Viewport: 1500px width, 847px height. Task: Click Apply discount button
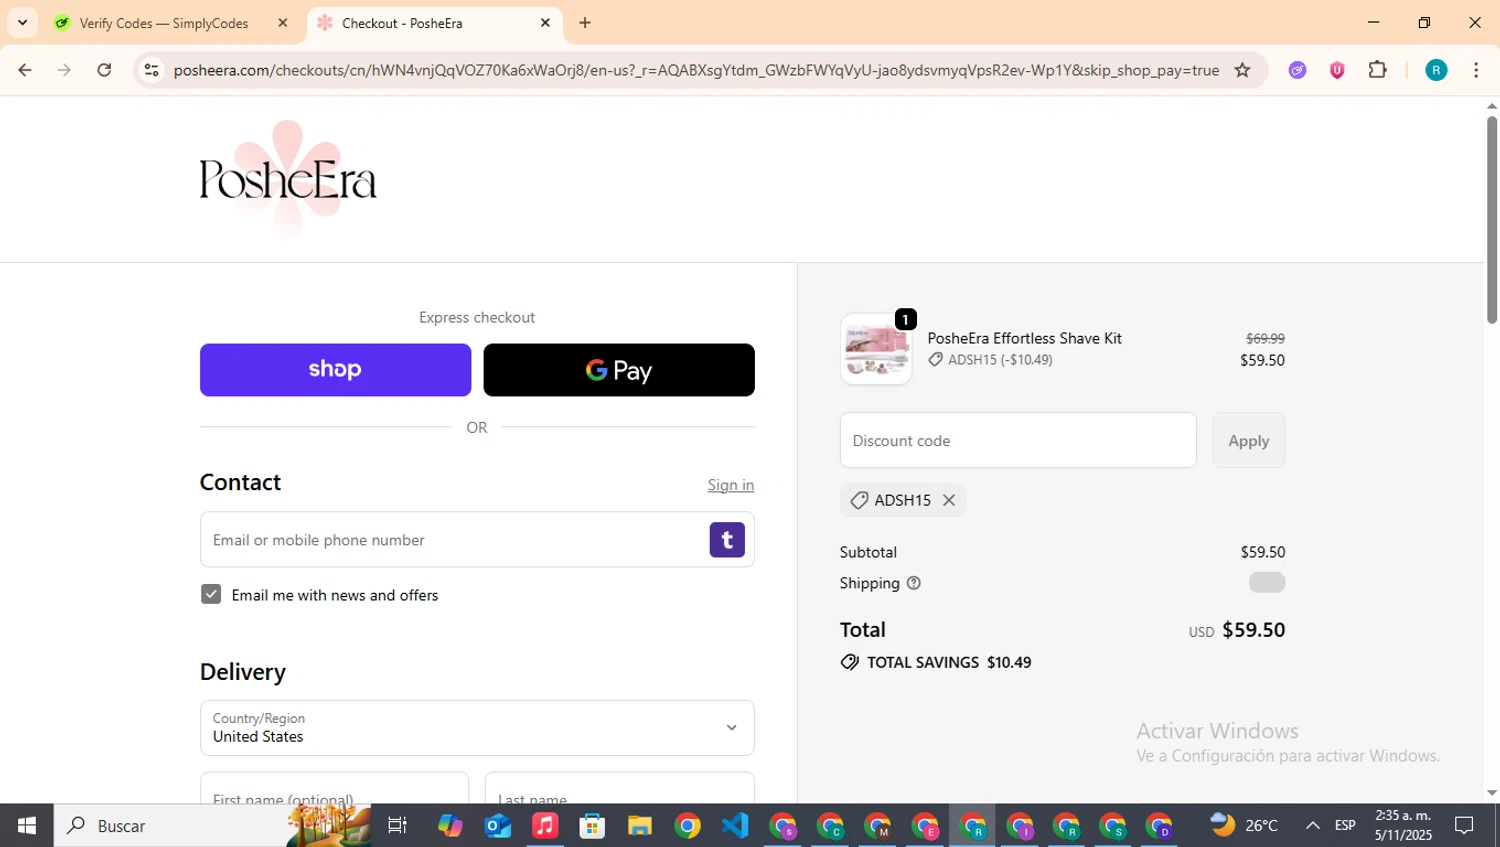point(1248,440)
